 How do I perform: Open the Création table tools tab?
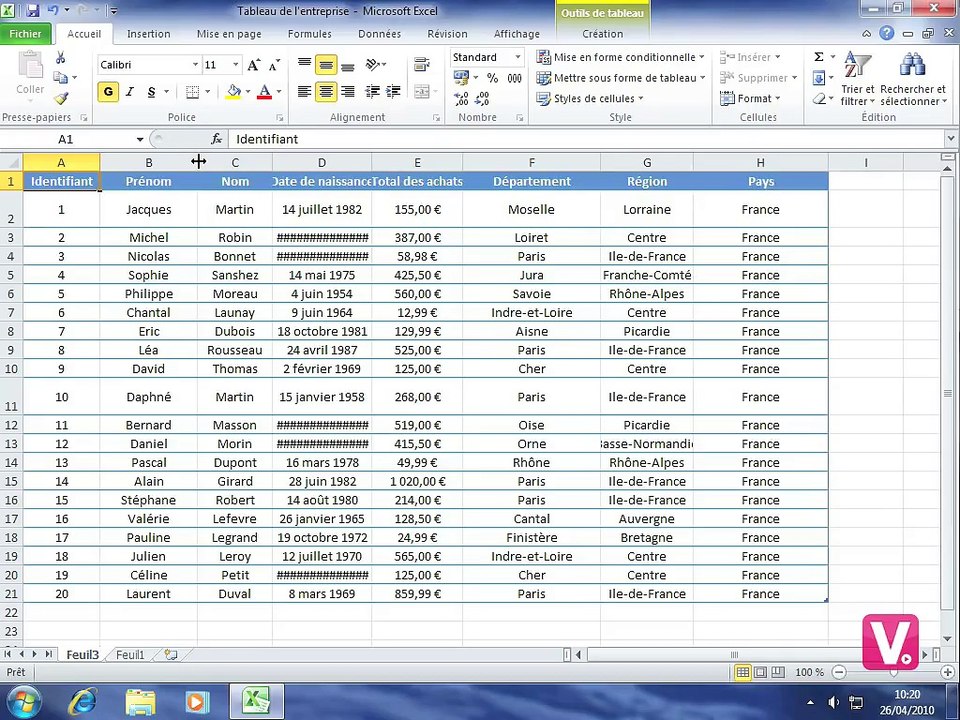pyautogui.click(x=602, y=34)
